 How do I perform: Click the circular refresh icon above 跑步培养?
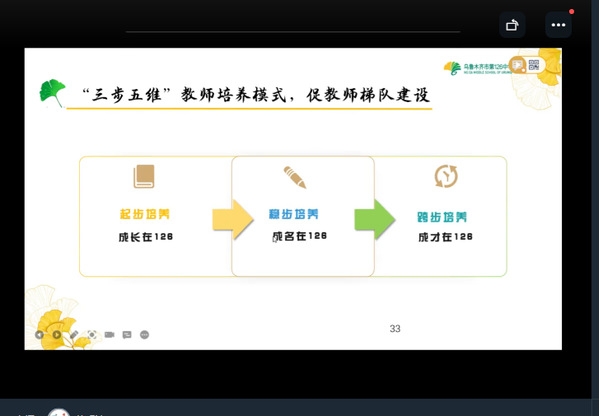446,176
